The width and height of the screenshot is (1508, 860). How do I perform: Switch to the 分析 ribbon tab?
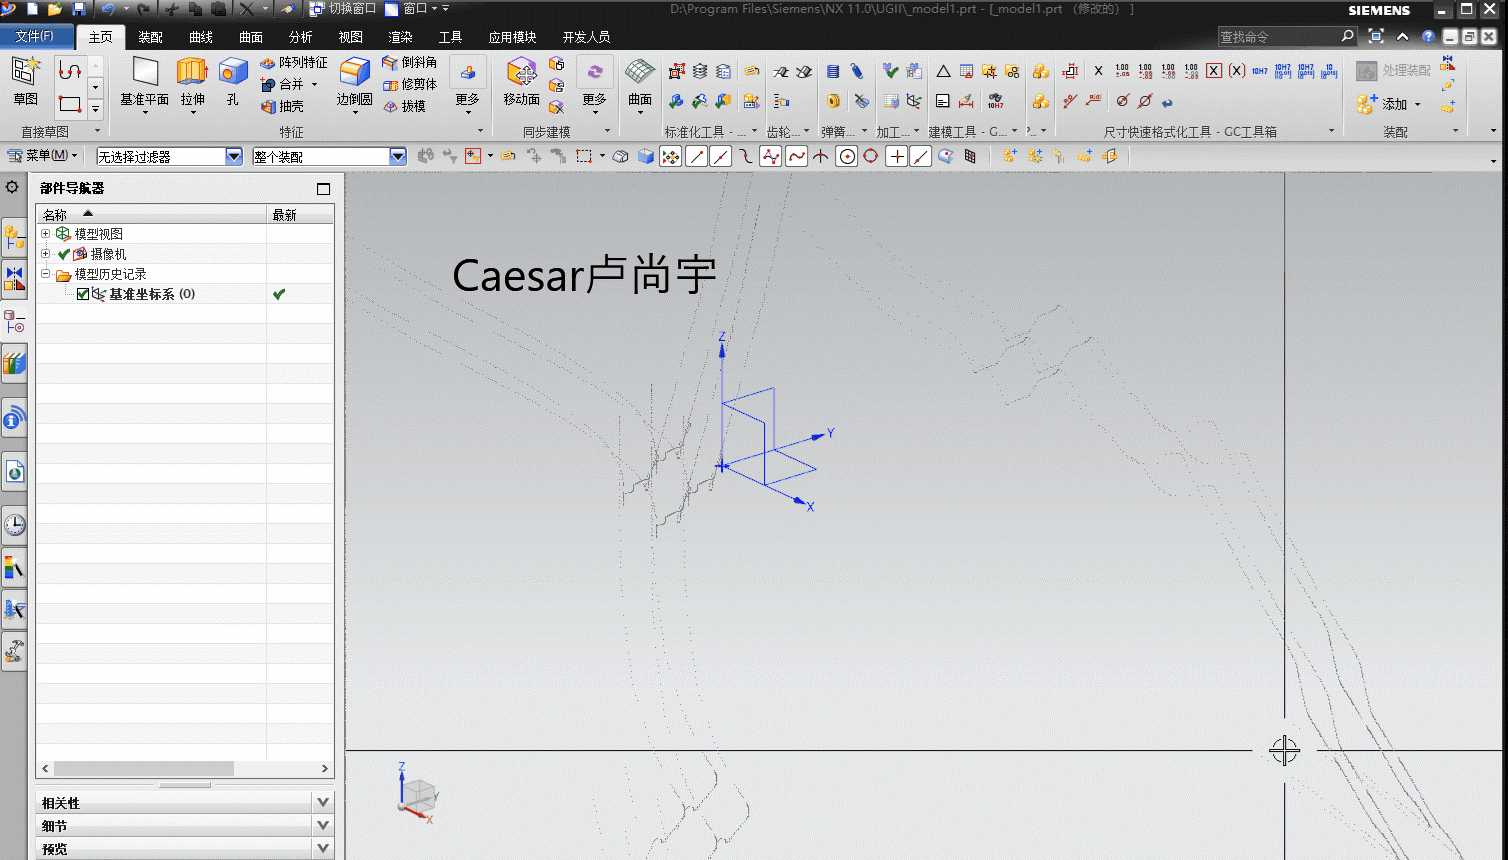coord(301,37)
